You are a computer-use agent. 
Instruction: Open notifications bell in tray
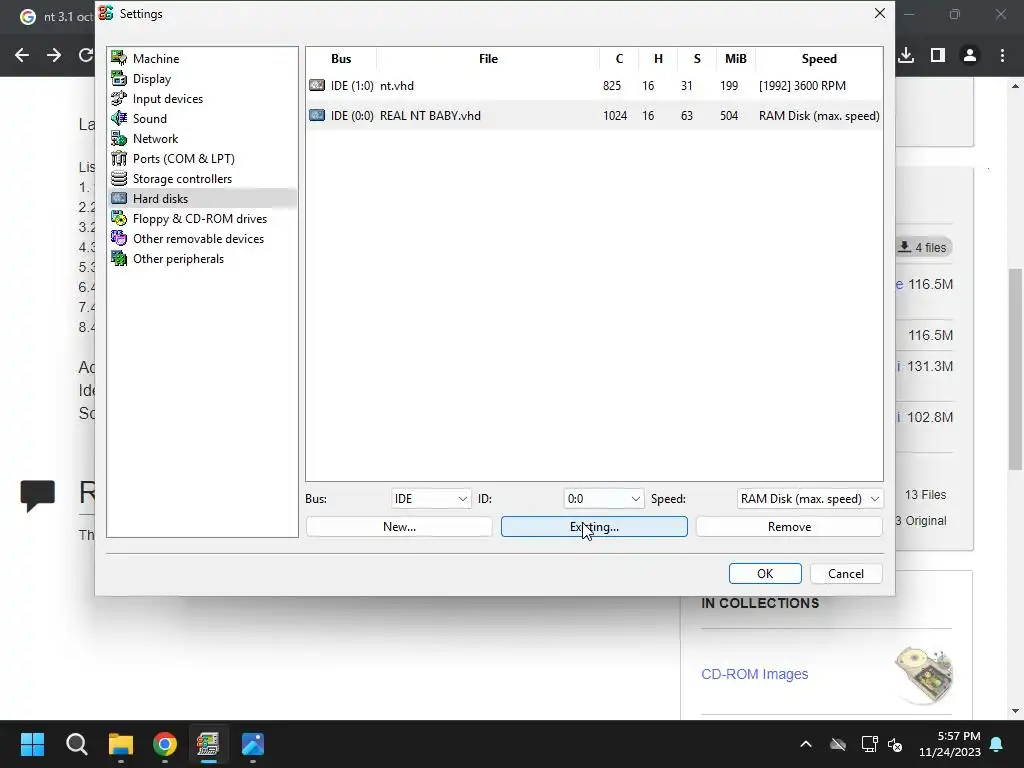coord(997,744)
